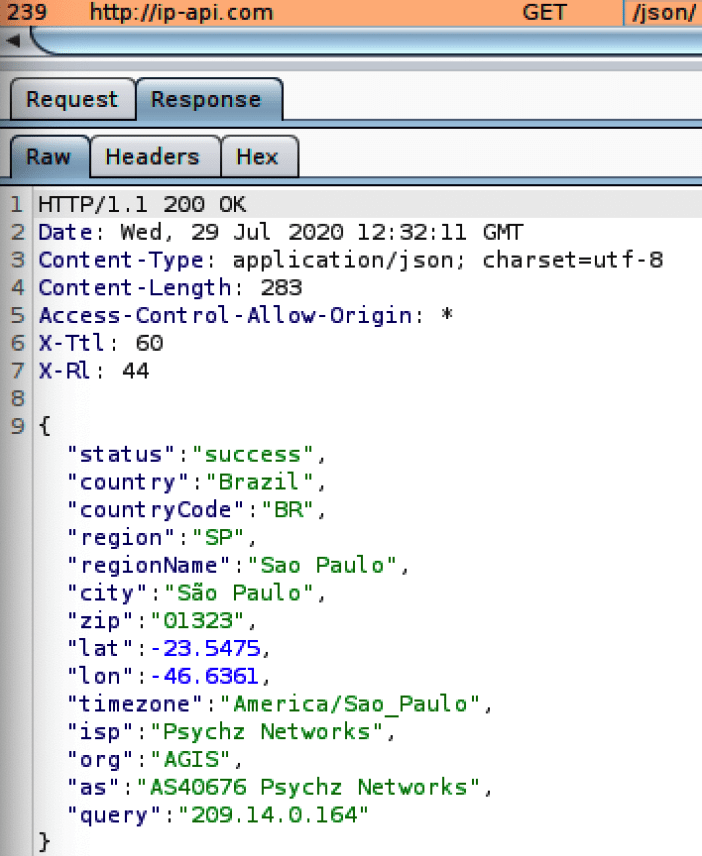Select the Response tab
The width and height of the screenshot is (702, 856).
[209, 99]
